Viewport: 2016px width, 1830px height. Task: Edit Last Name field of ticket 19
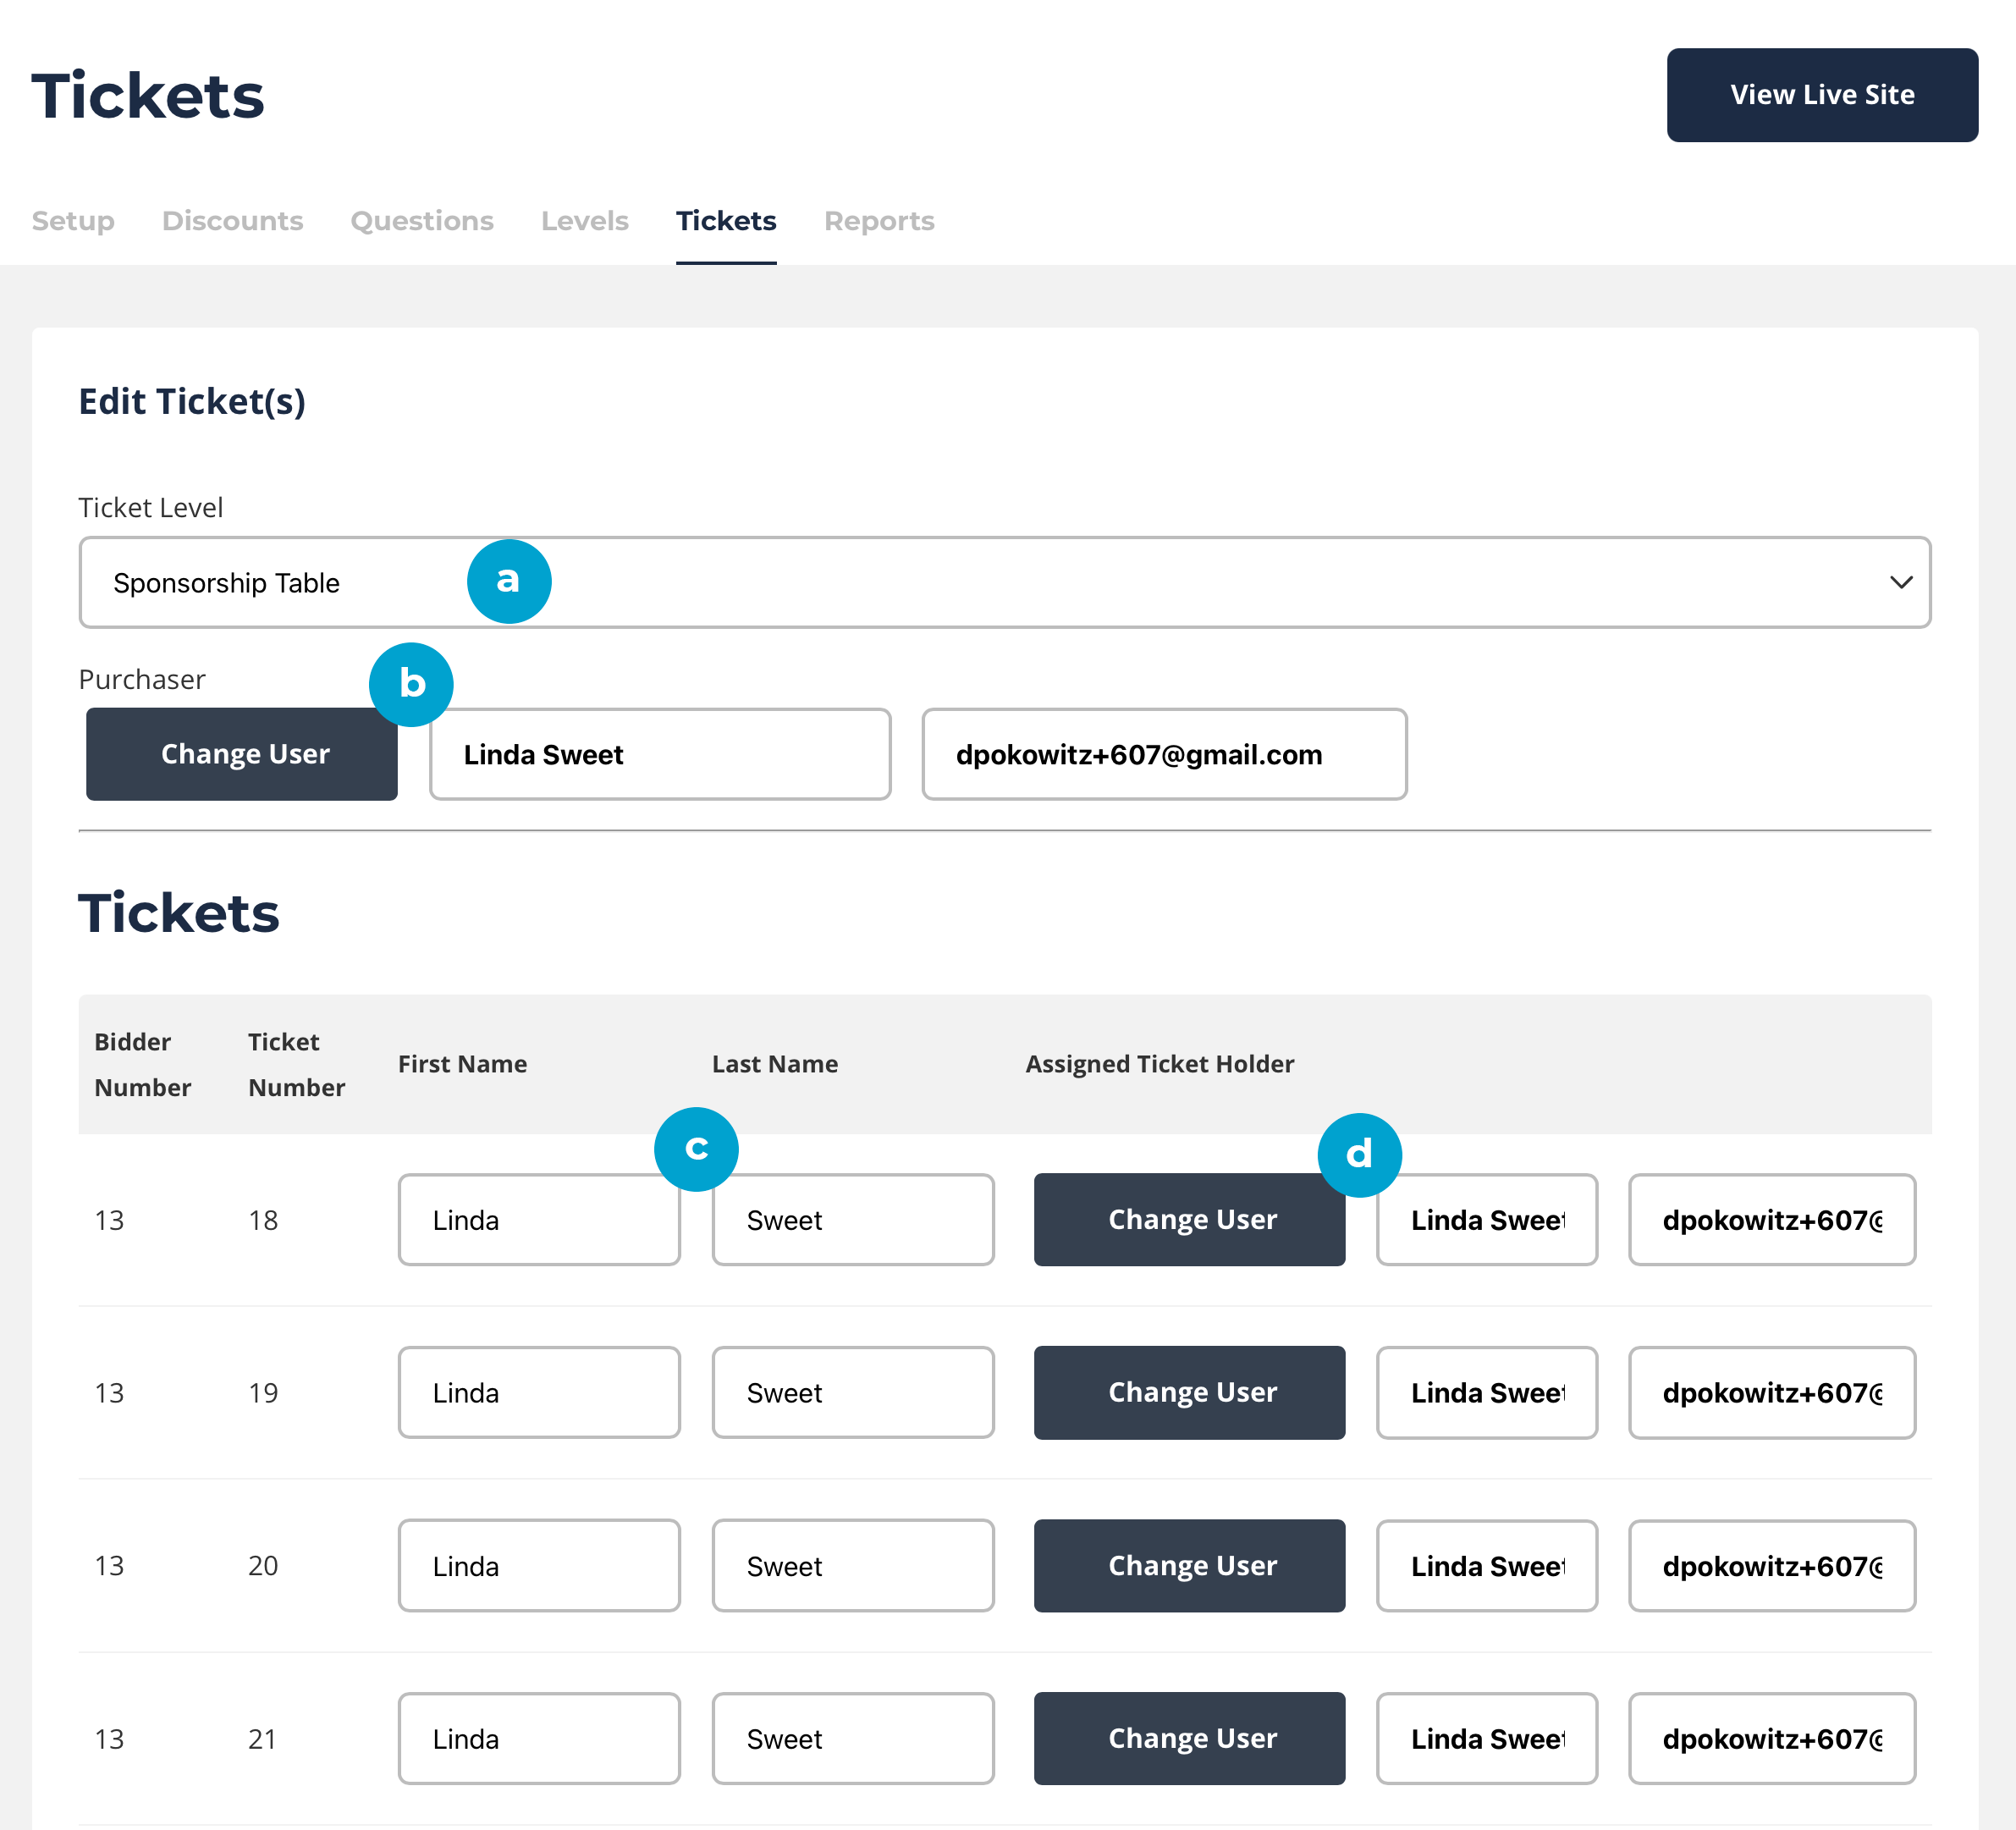[x=852, y=1392]
